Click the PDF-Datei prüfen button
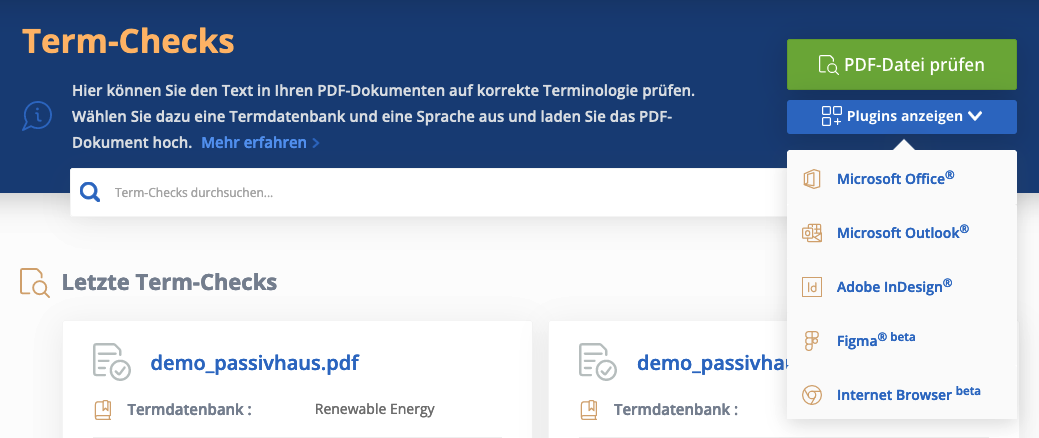1039x438 pixels. tap(902, 64)
